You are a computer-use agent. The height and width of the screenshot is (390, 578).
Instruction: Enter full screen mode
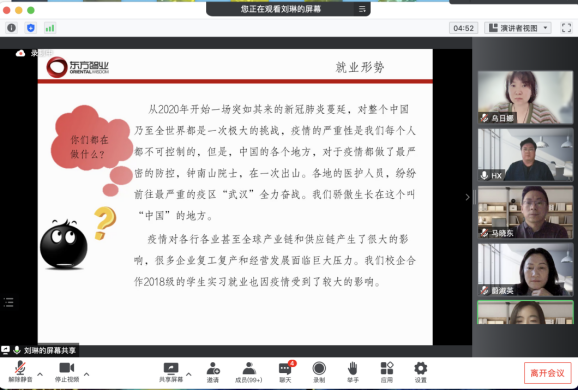[566, 28]
